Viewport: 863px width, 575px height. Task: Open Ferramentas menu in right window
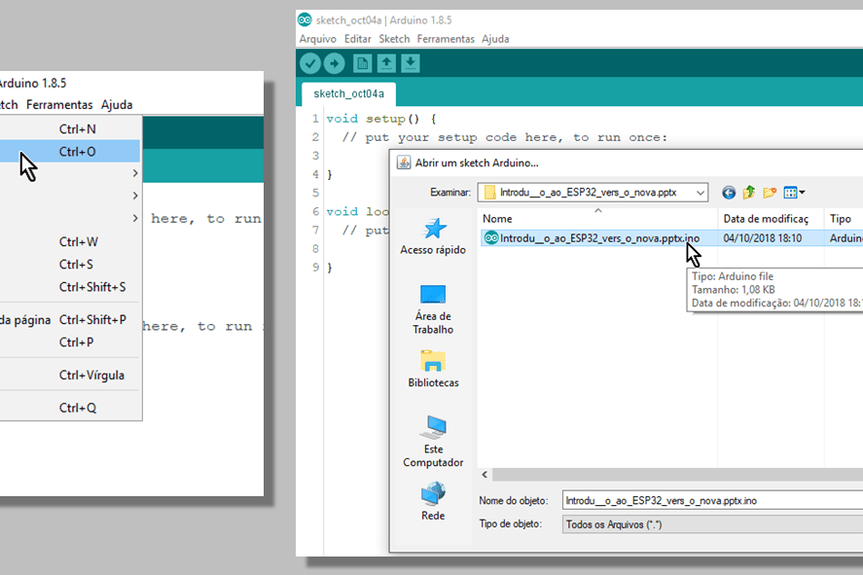[x=445, y=39]
